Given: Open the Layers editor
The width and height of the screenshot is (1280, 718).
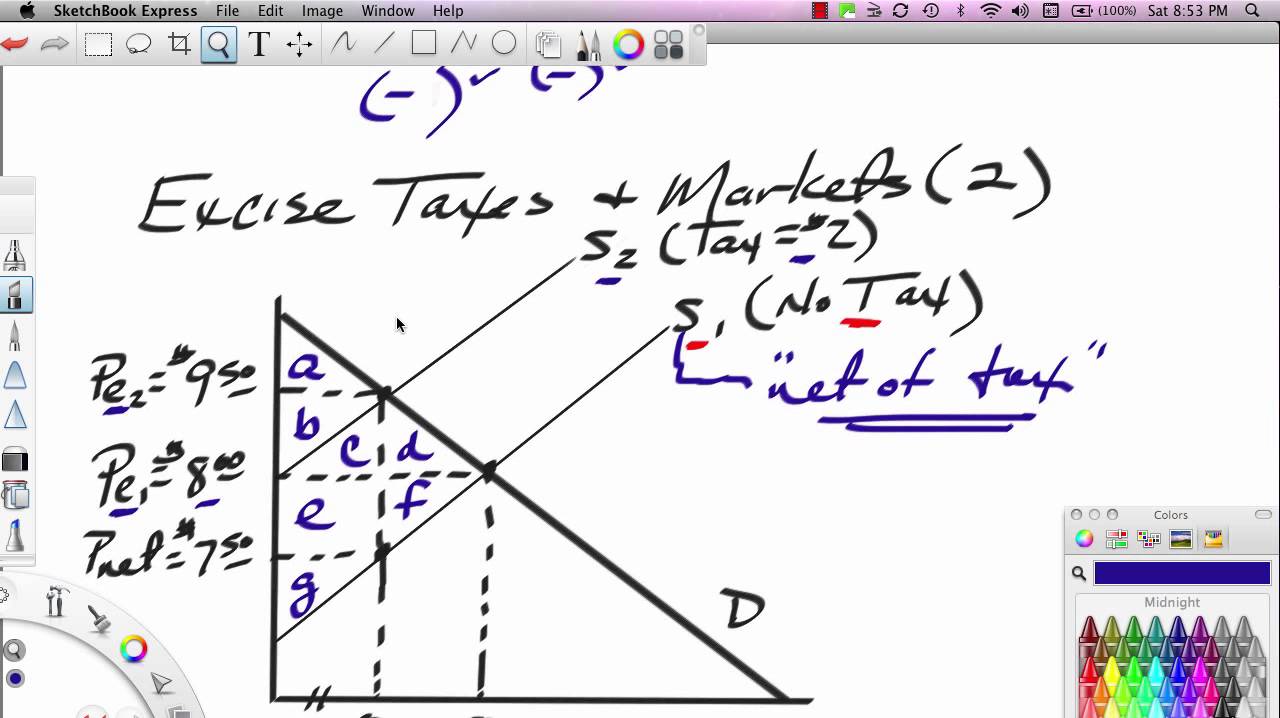Looking at the screenshot, I should pos(548,44).
